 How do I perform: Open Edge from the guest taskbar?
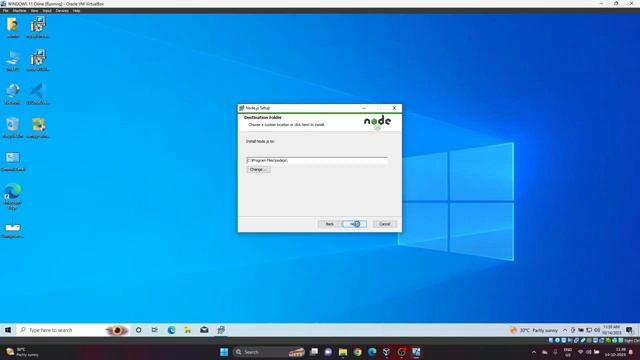171,330
